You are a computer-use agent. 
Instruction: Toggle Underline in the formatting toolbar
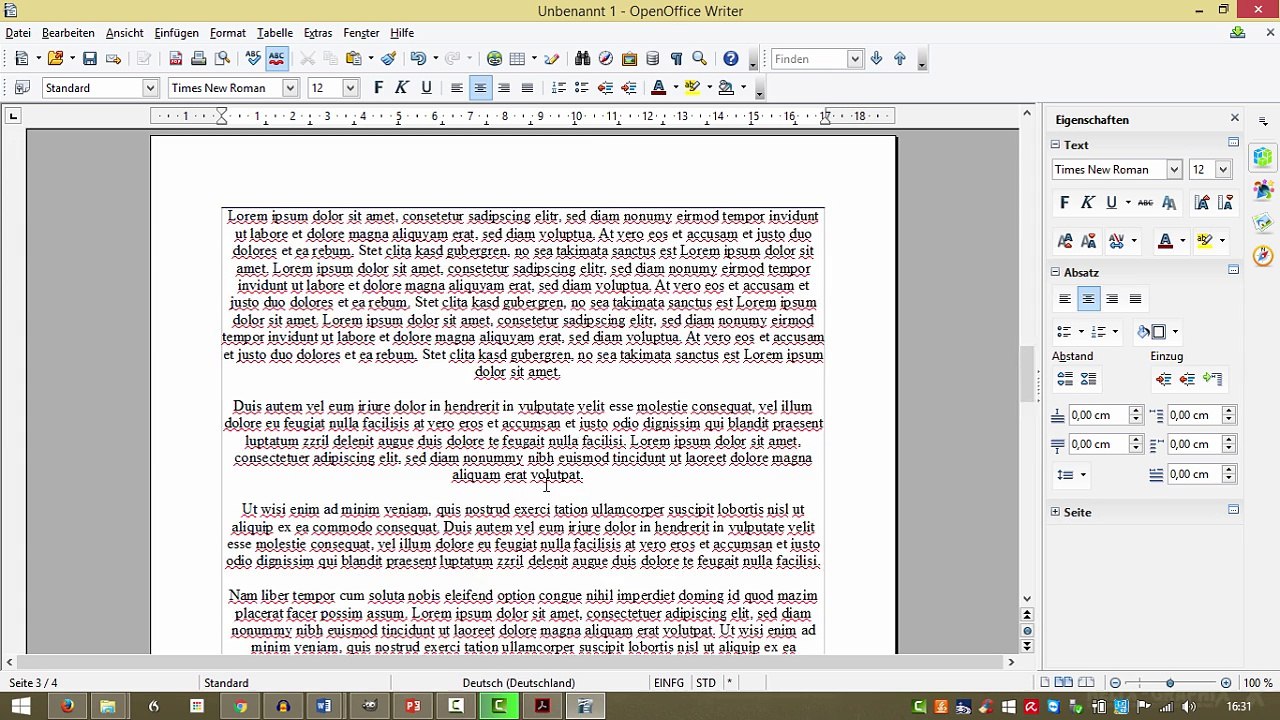[426, 88]
